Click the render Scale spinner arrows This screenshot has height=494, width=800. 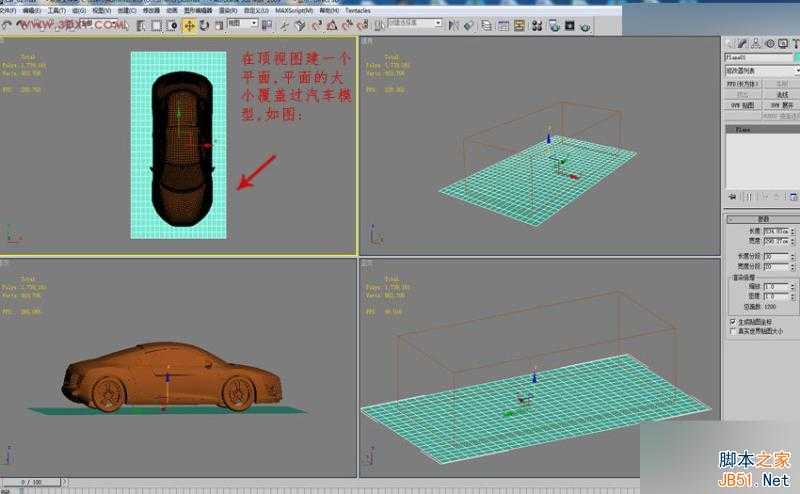[x=792, y=287]
